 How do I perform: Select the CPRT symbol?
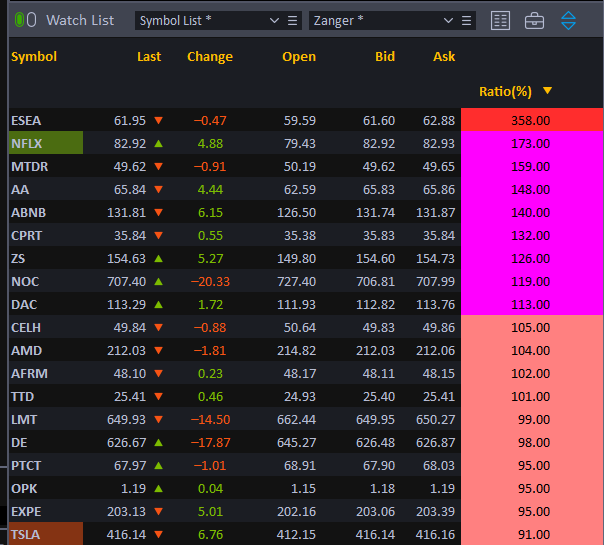27,235
